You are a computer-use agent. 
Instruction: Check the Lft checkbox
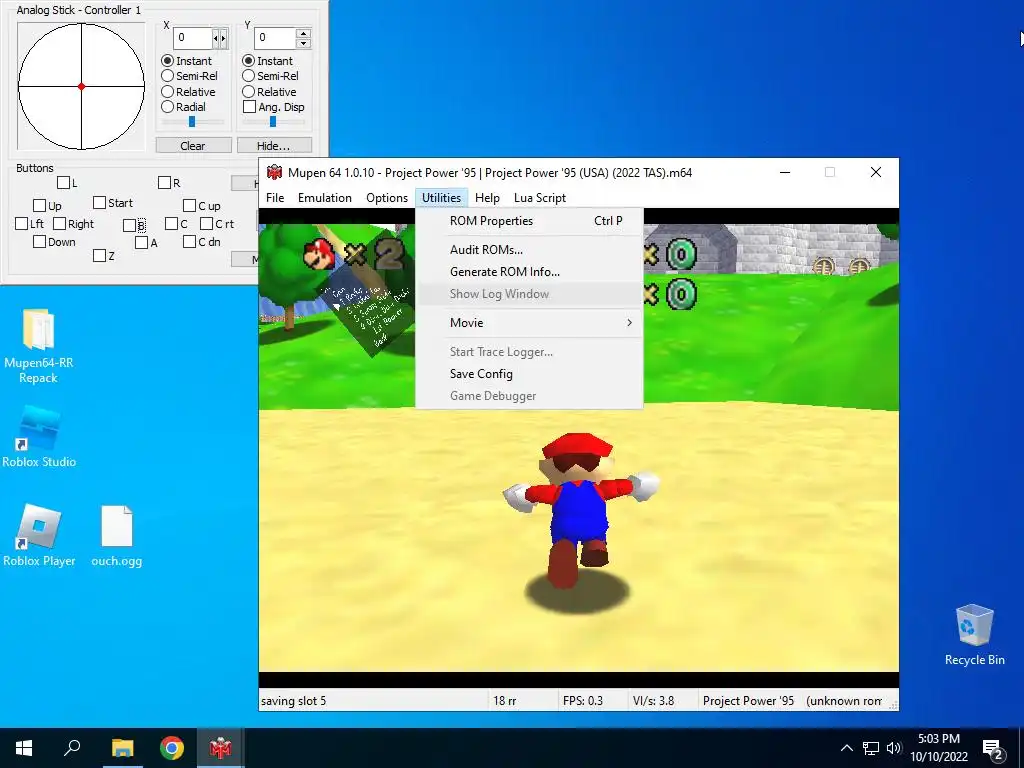pos(22,224)
